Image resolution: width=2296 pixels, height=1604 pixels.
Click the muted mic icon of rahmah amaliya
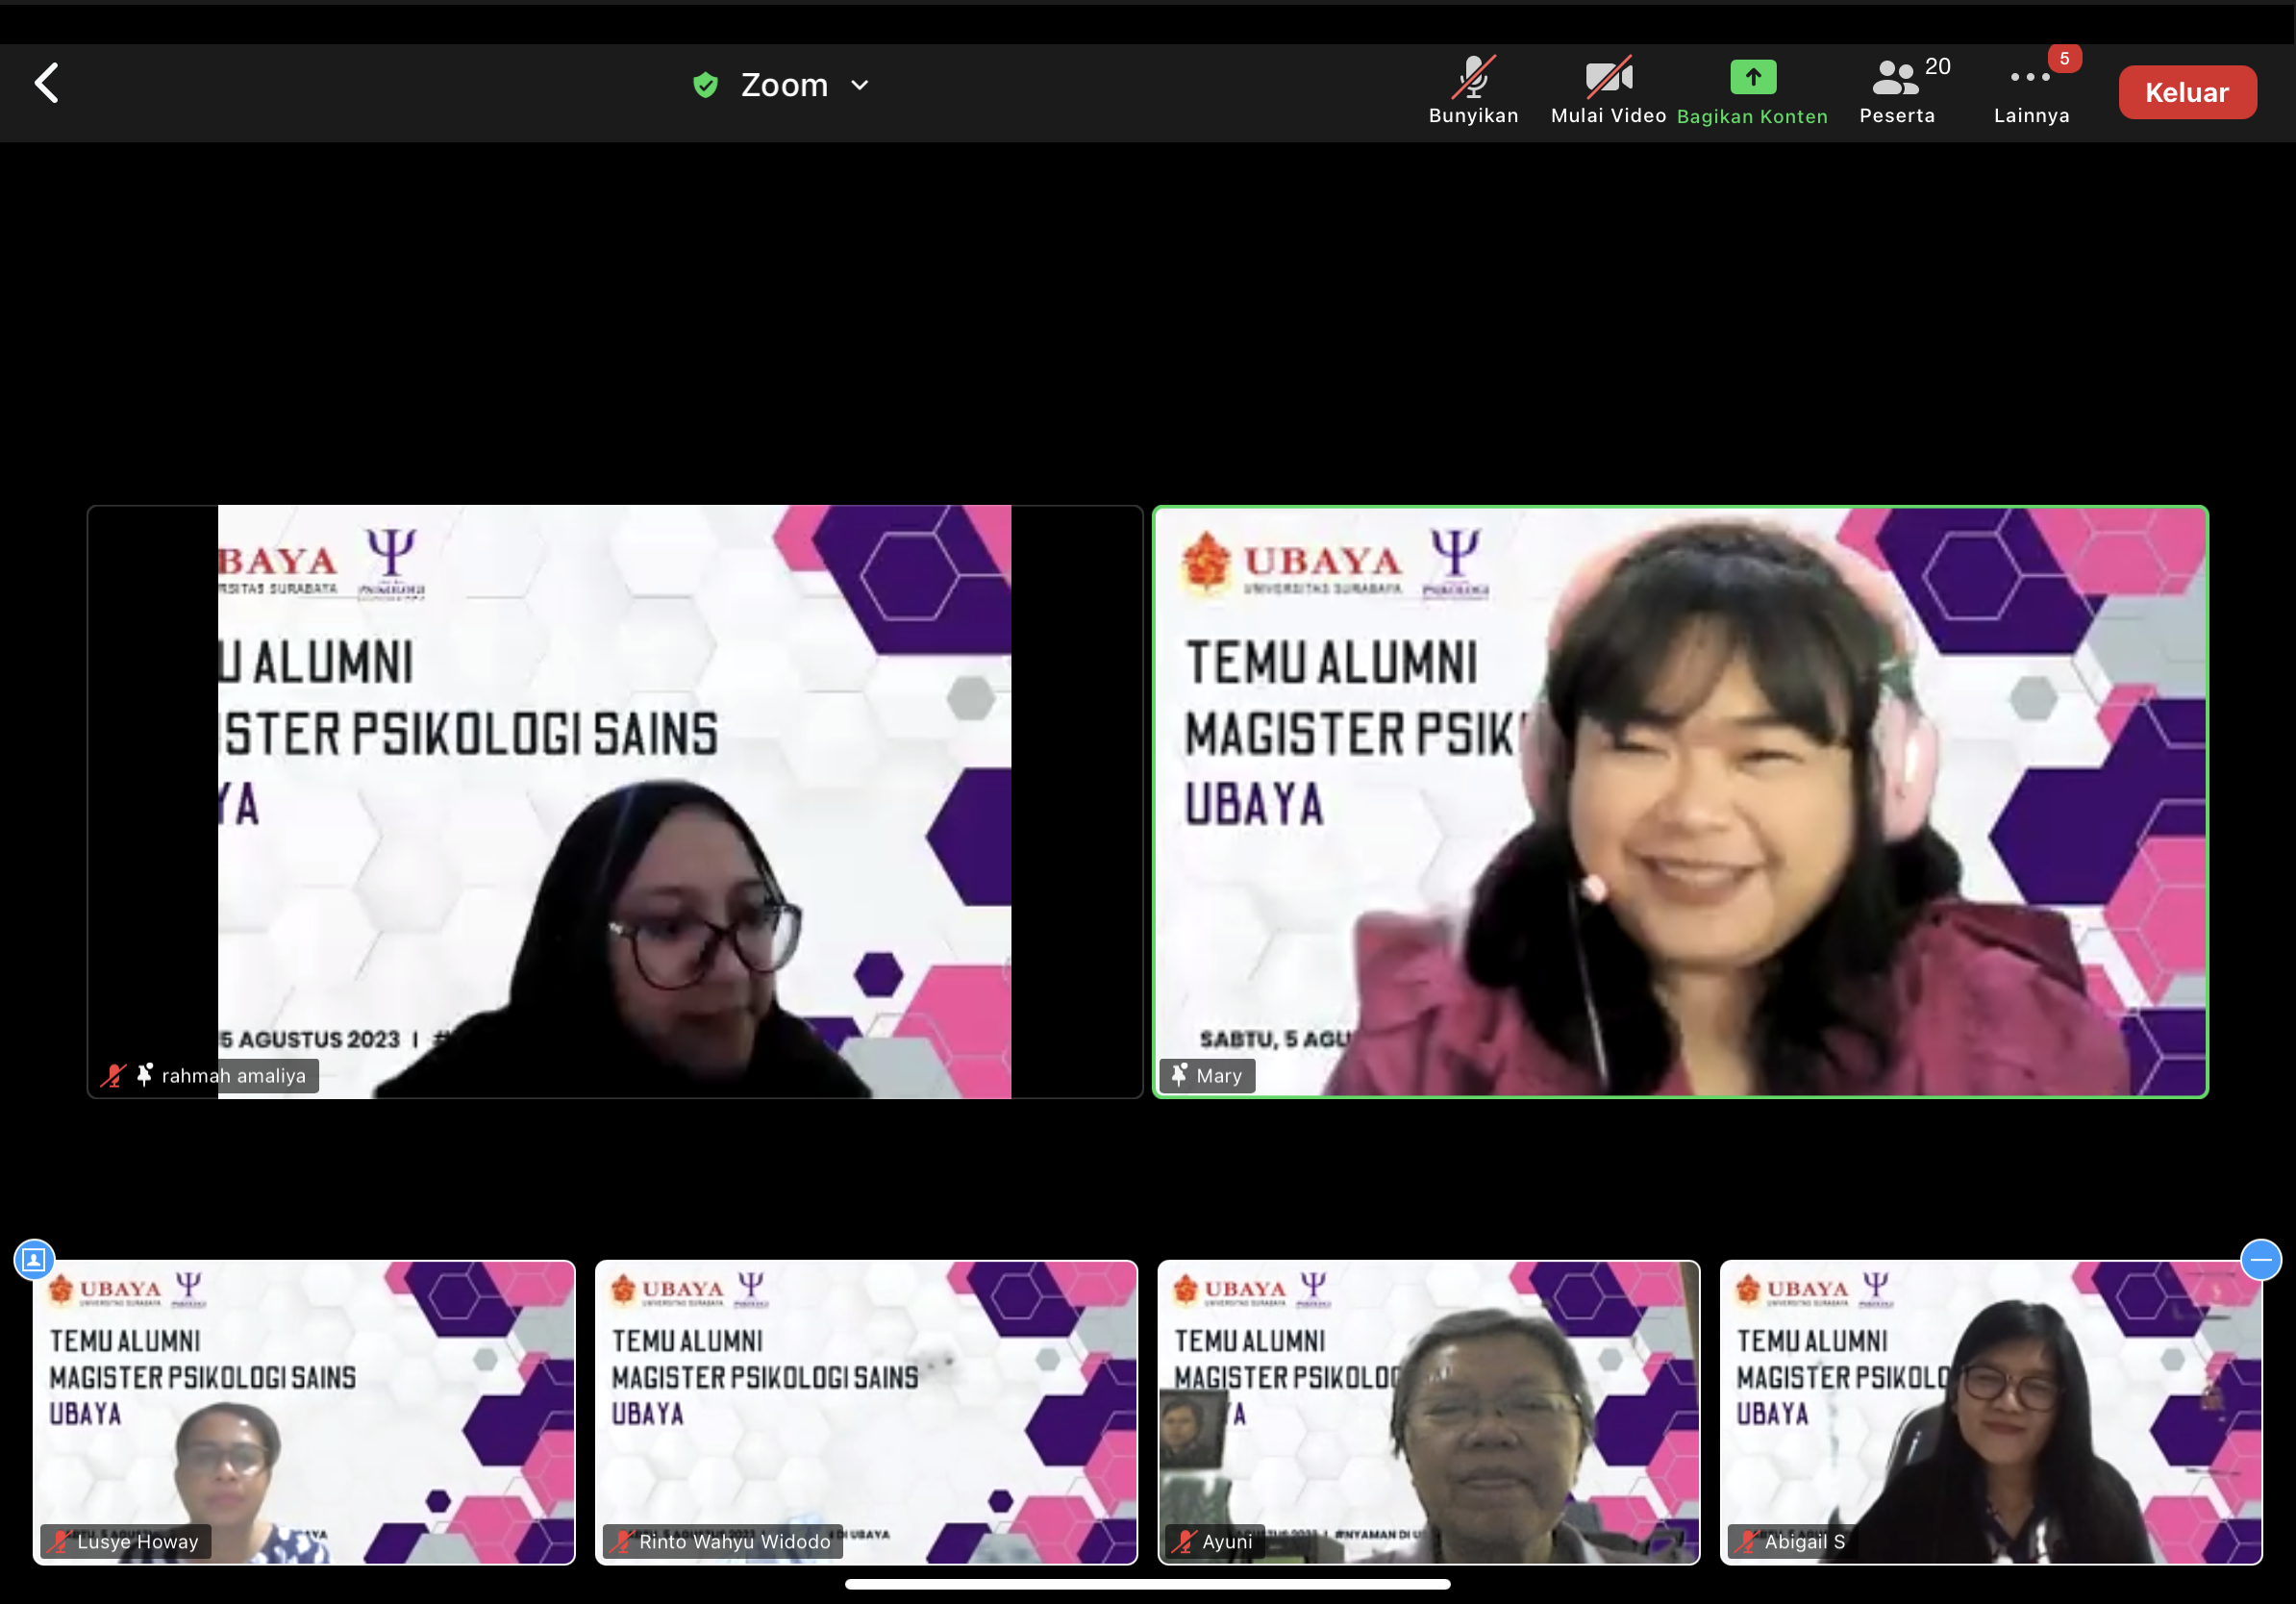(113, 1076)
